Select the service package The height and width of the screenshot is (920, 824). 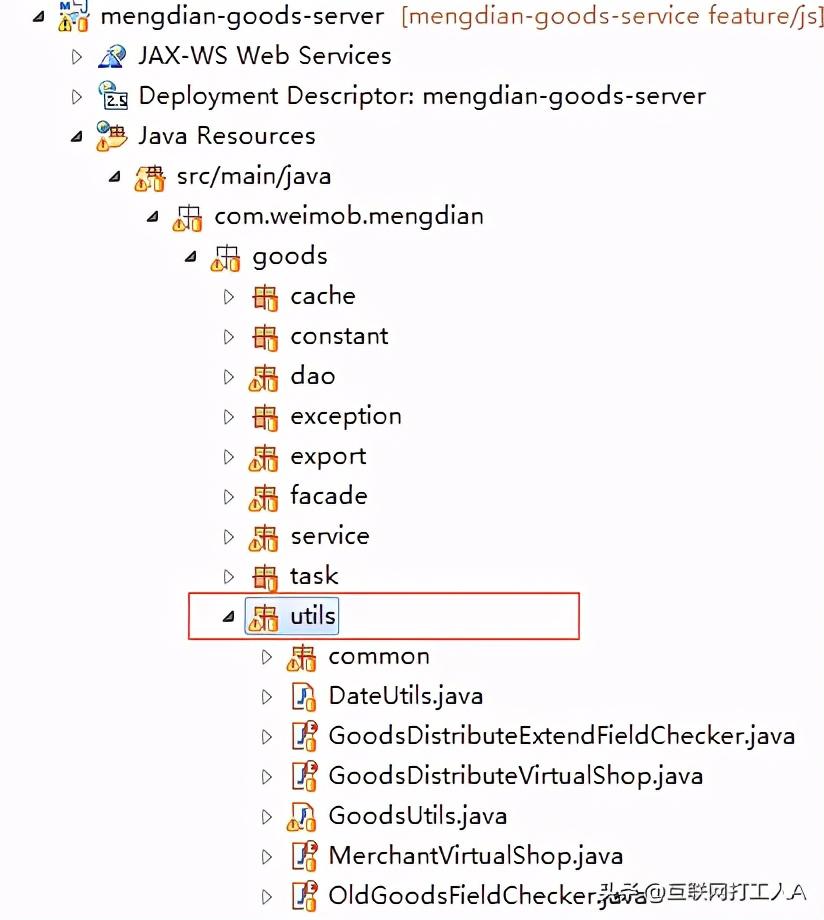click(329, 536)
